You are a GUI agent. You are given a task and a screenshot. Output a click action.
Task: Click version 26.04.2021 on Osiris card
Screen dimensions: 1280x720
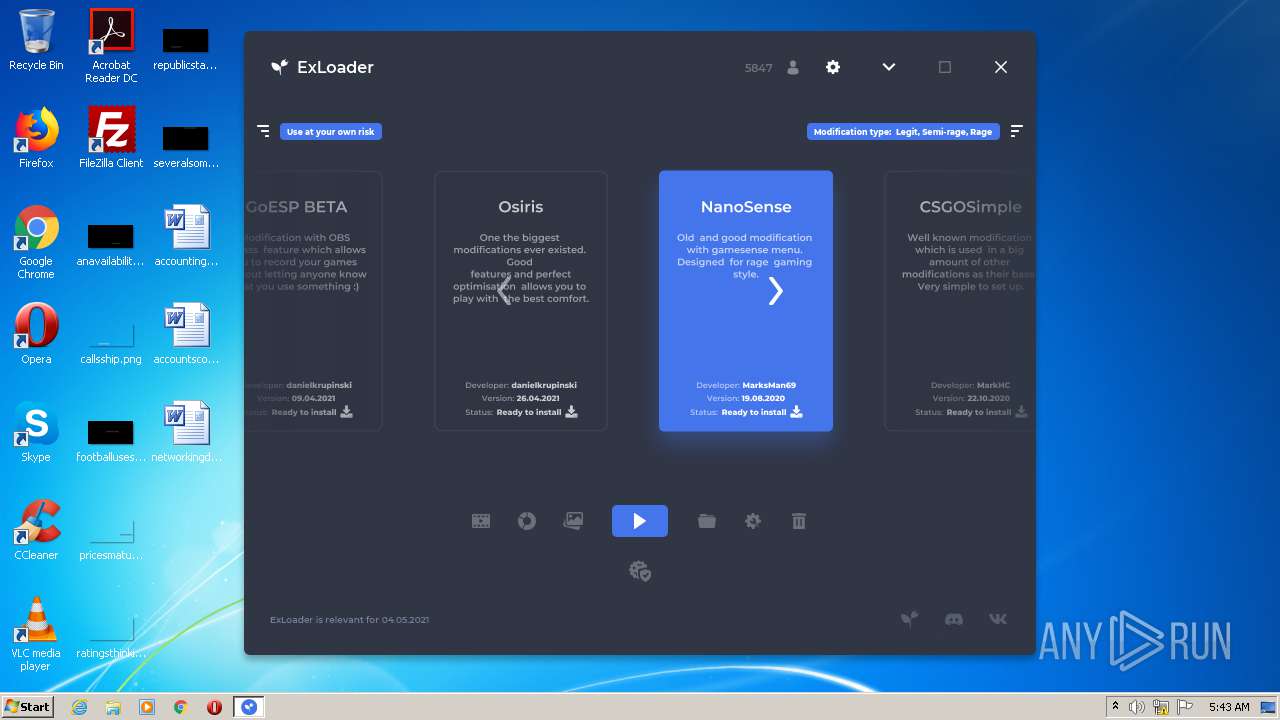click(538, 398)
